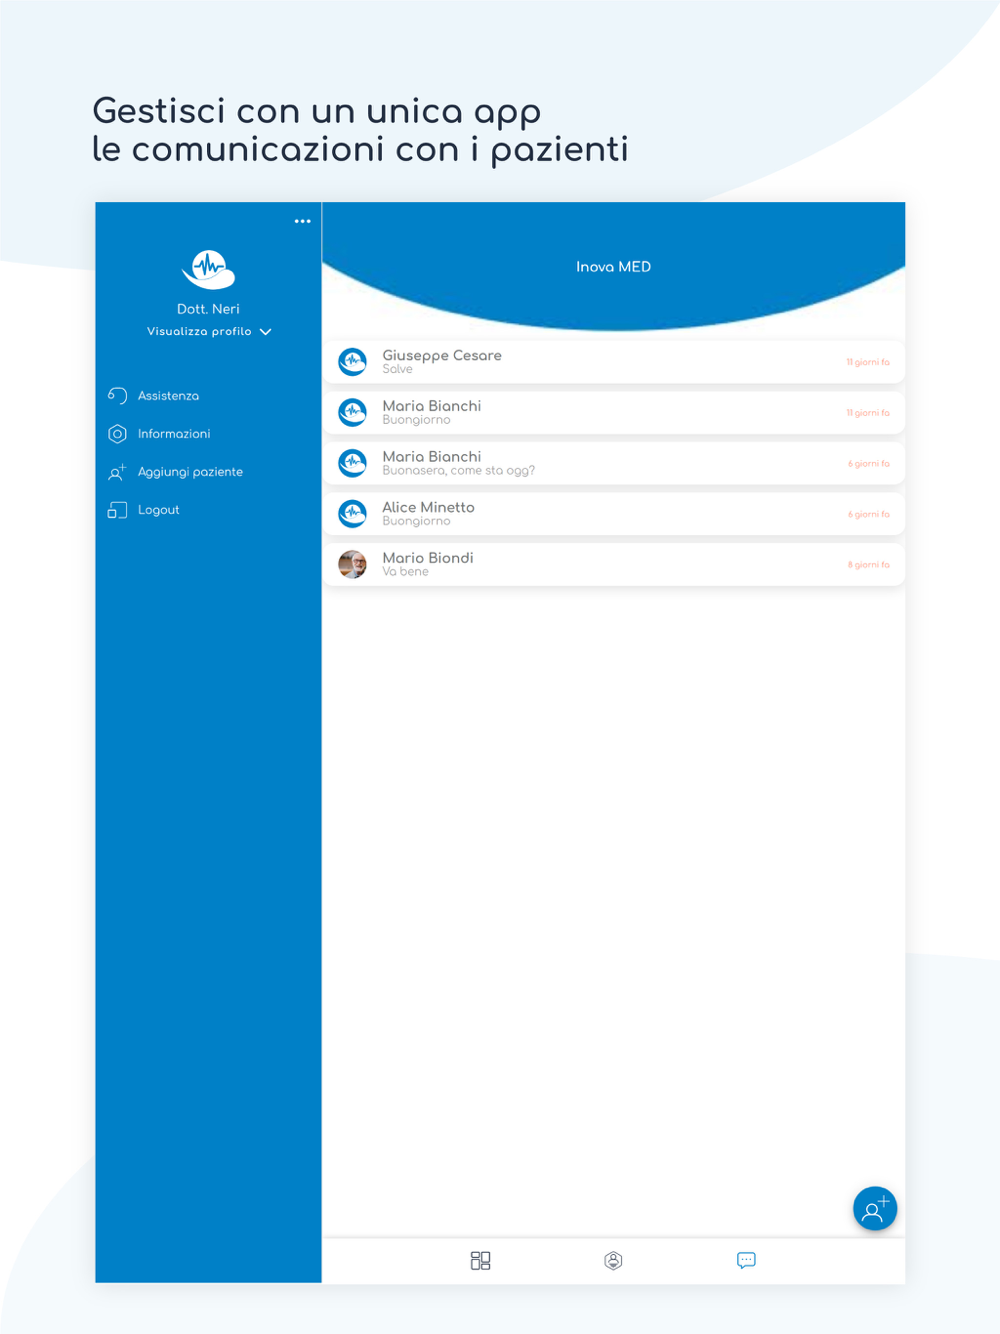This screenshot has height=1334, width=1000.
Task: Click the Logout icon
Action: (x=117, y=510)
